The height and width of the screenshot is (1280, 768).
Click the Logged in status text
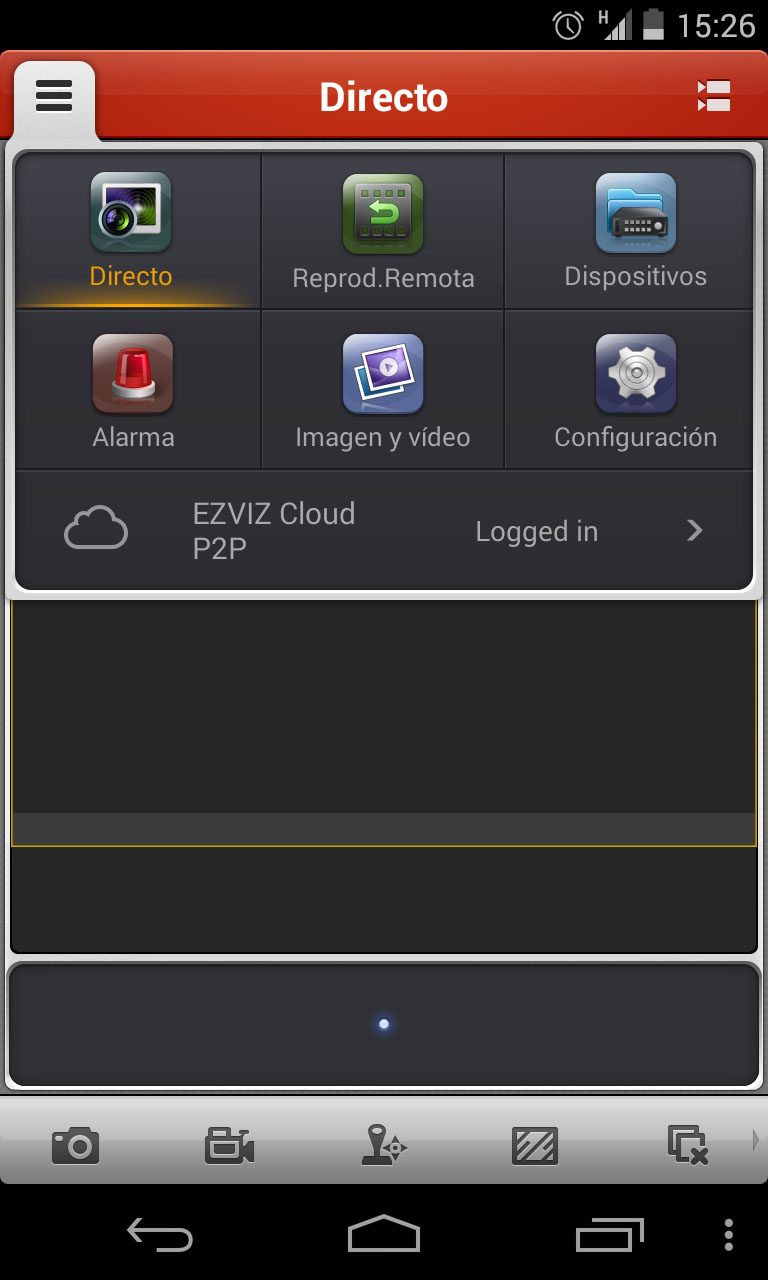(x=537, y=532)
